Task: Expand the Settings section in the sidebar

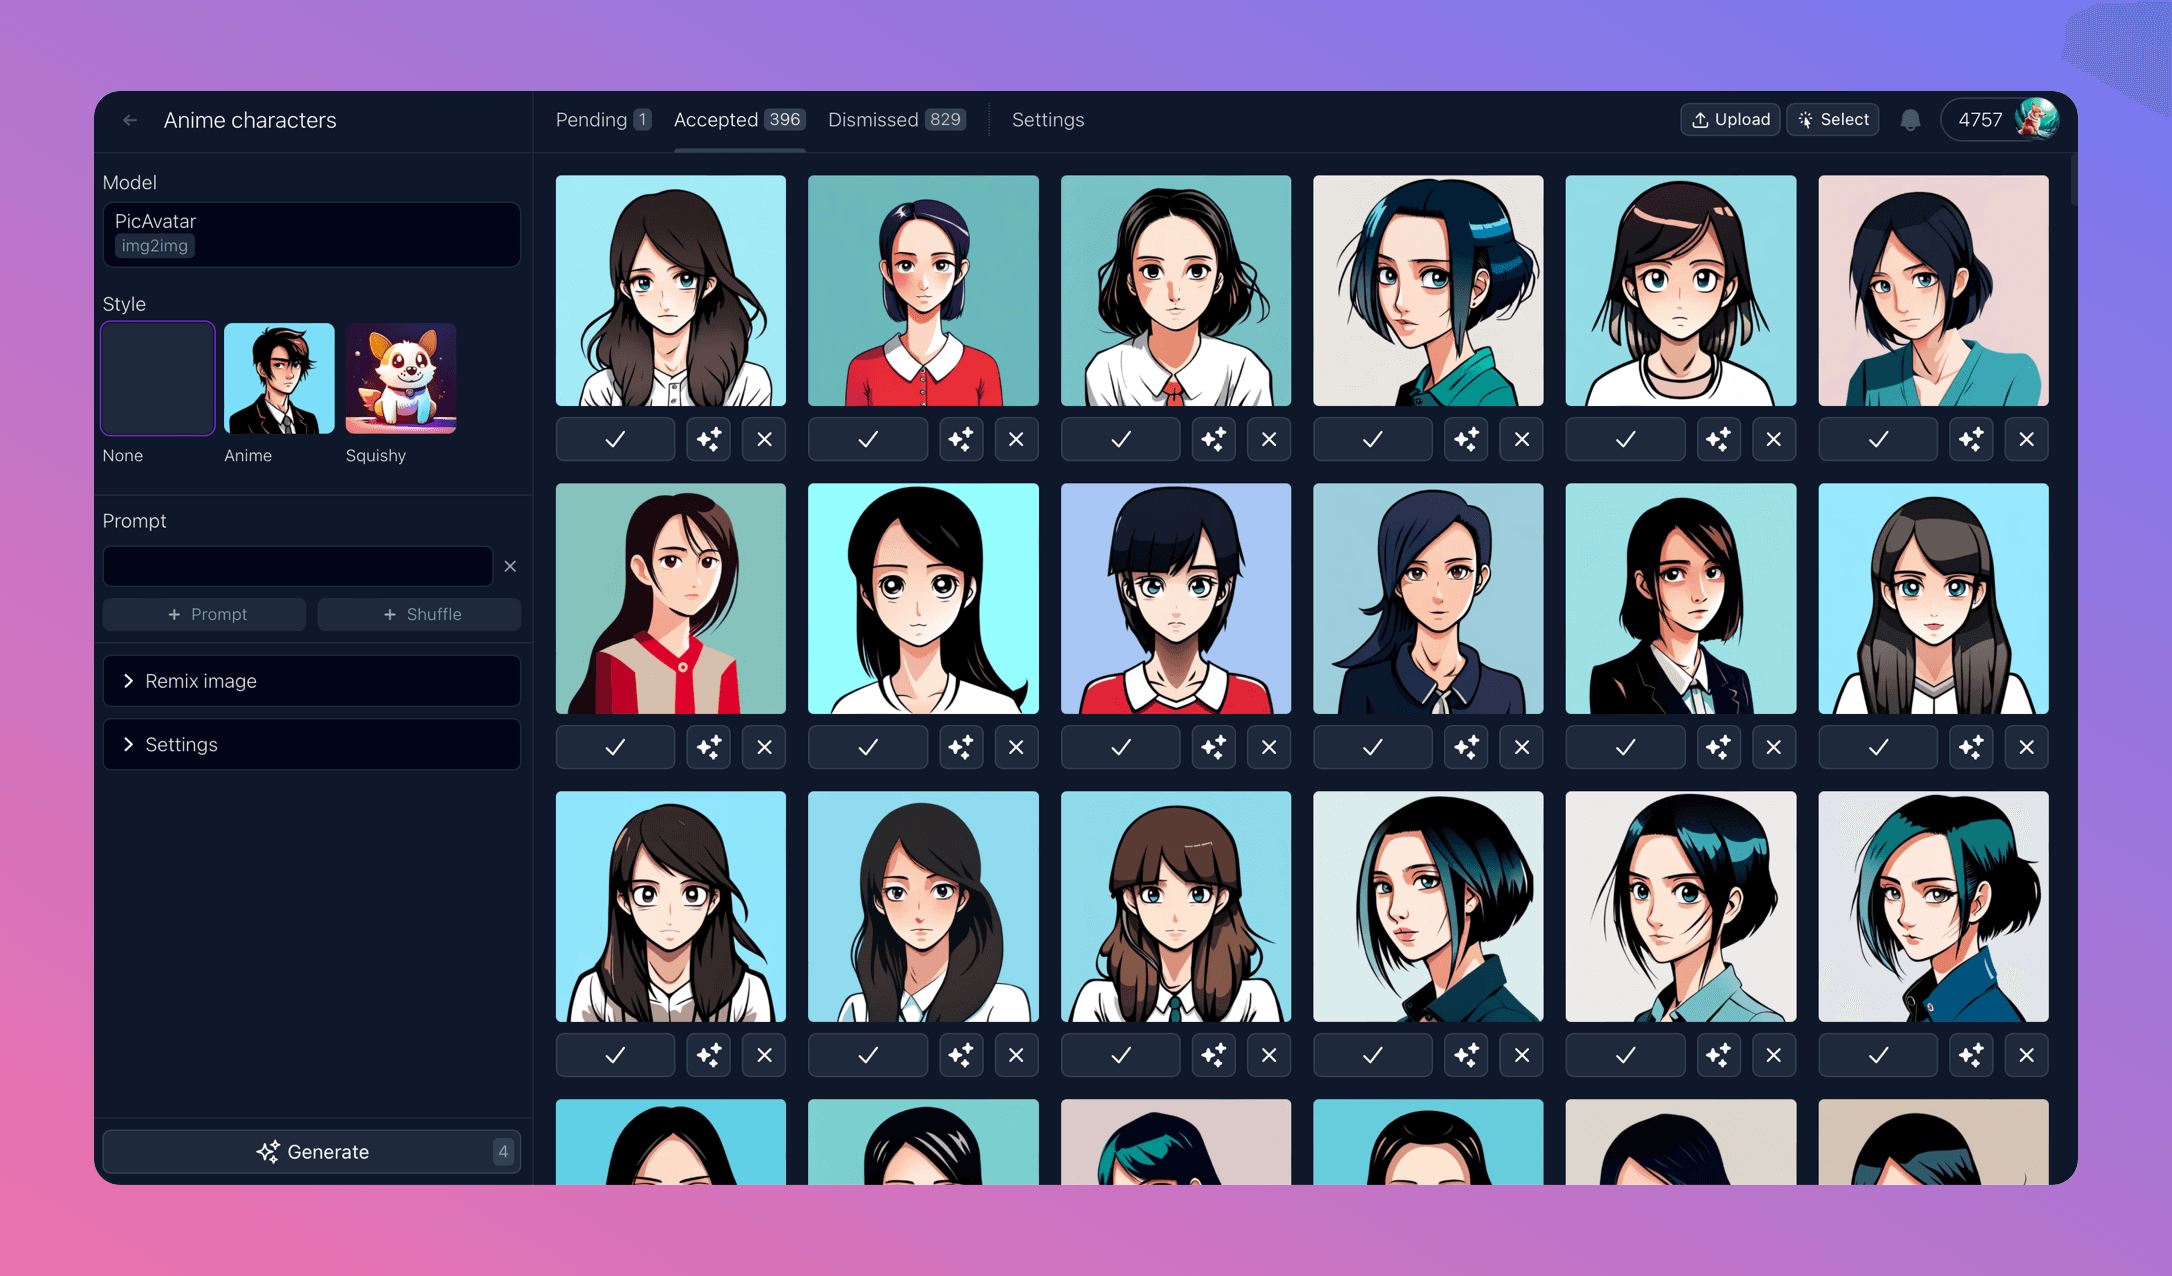Action: [311, 745]
